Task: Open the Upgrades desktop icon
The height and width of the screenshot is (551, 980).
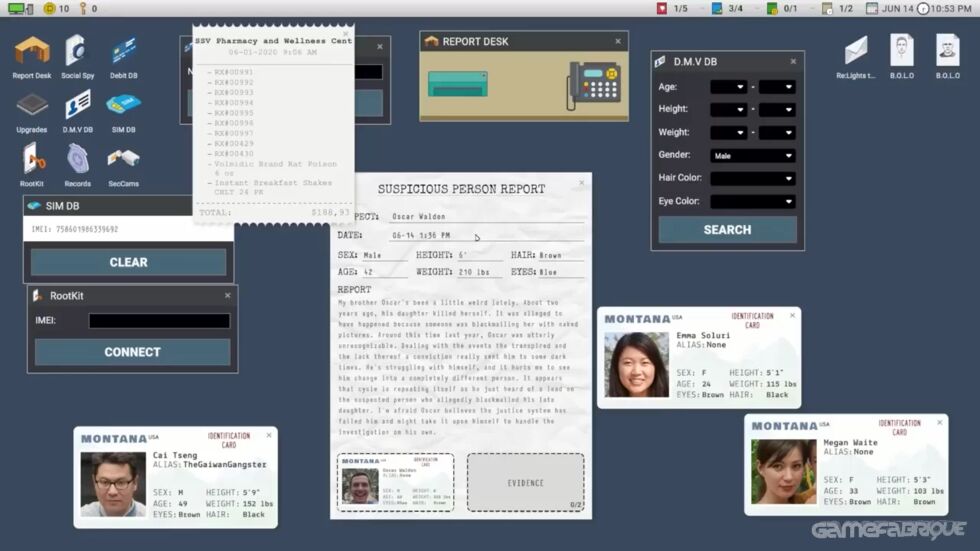Action: [32, 112]
